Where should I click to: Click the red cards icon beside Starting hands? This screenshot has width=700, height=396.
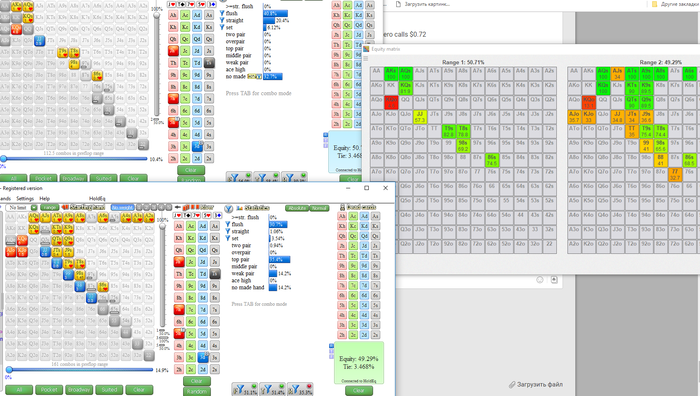point(65,207)
